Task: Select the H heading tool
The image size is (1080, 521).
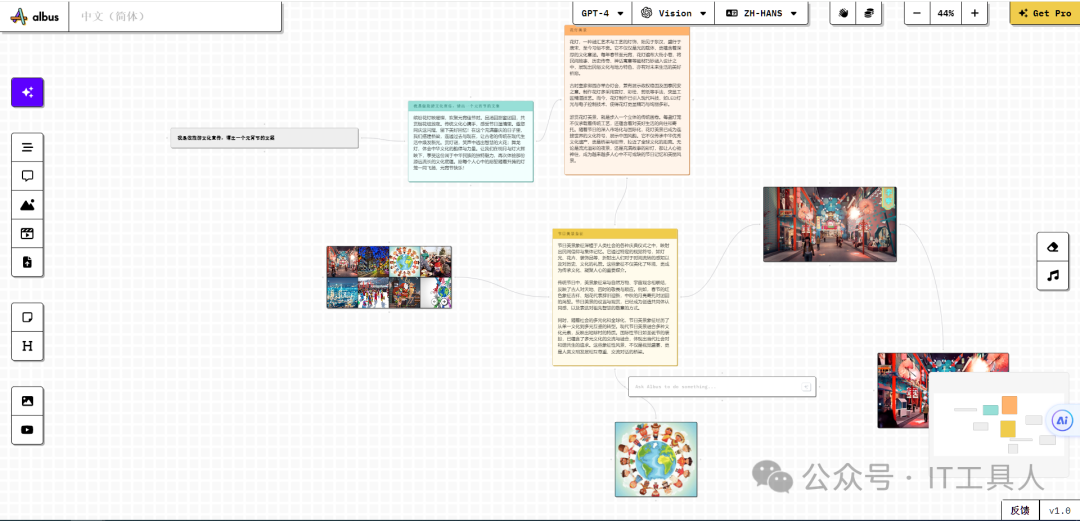Action: (28, 346)
